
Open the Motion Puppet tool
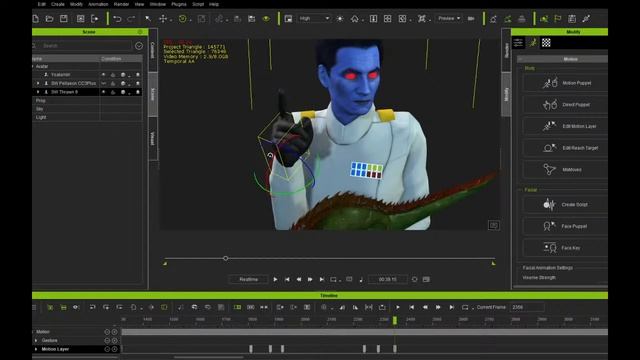(565, 83)
